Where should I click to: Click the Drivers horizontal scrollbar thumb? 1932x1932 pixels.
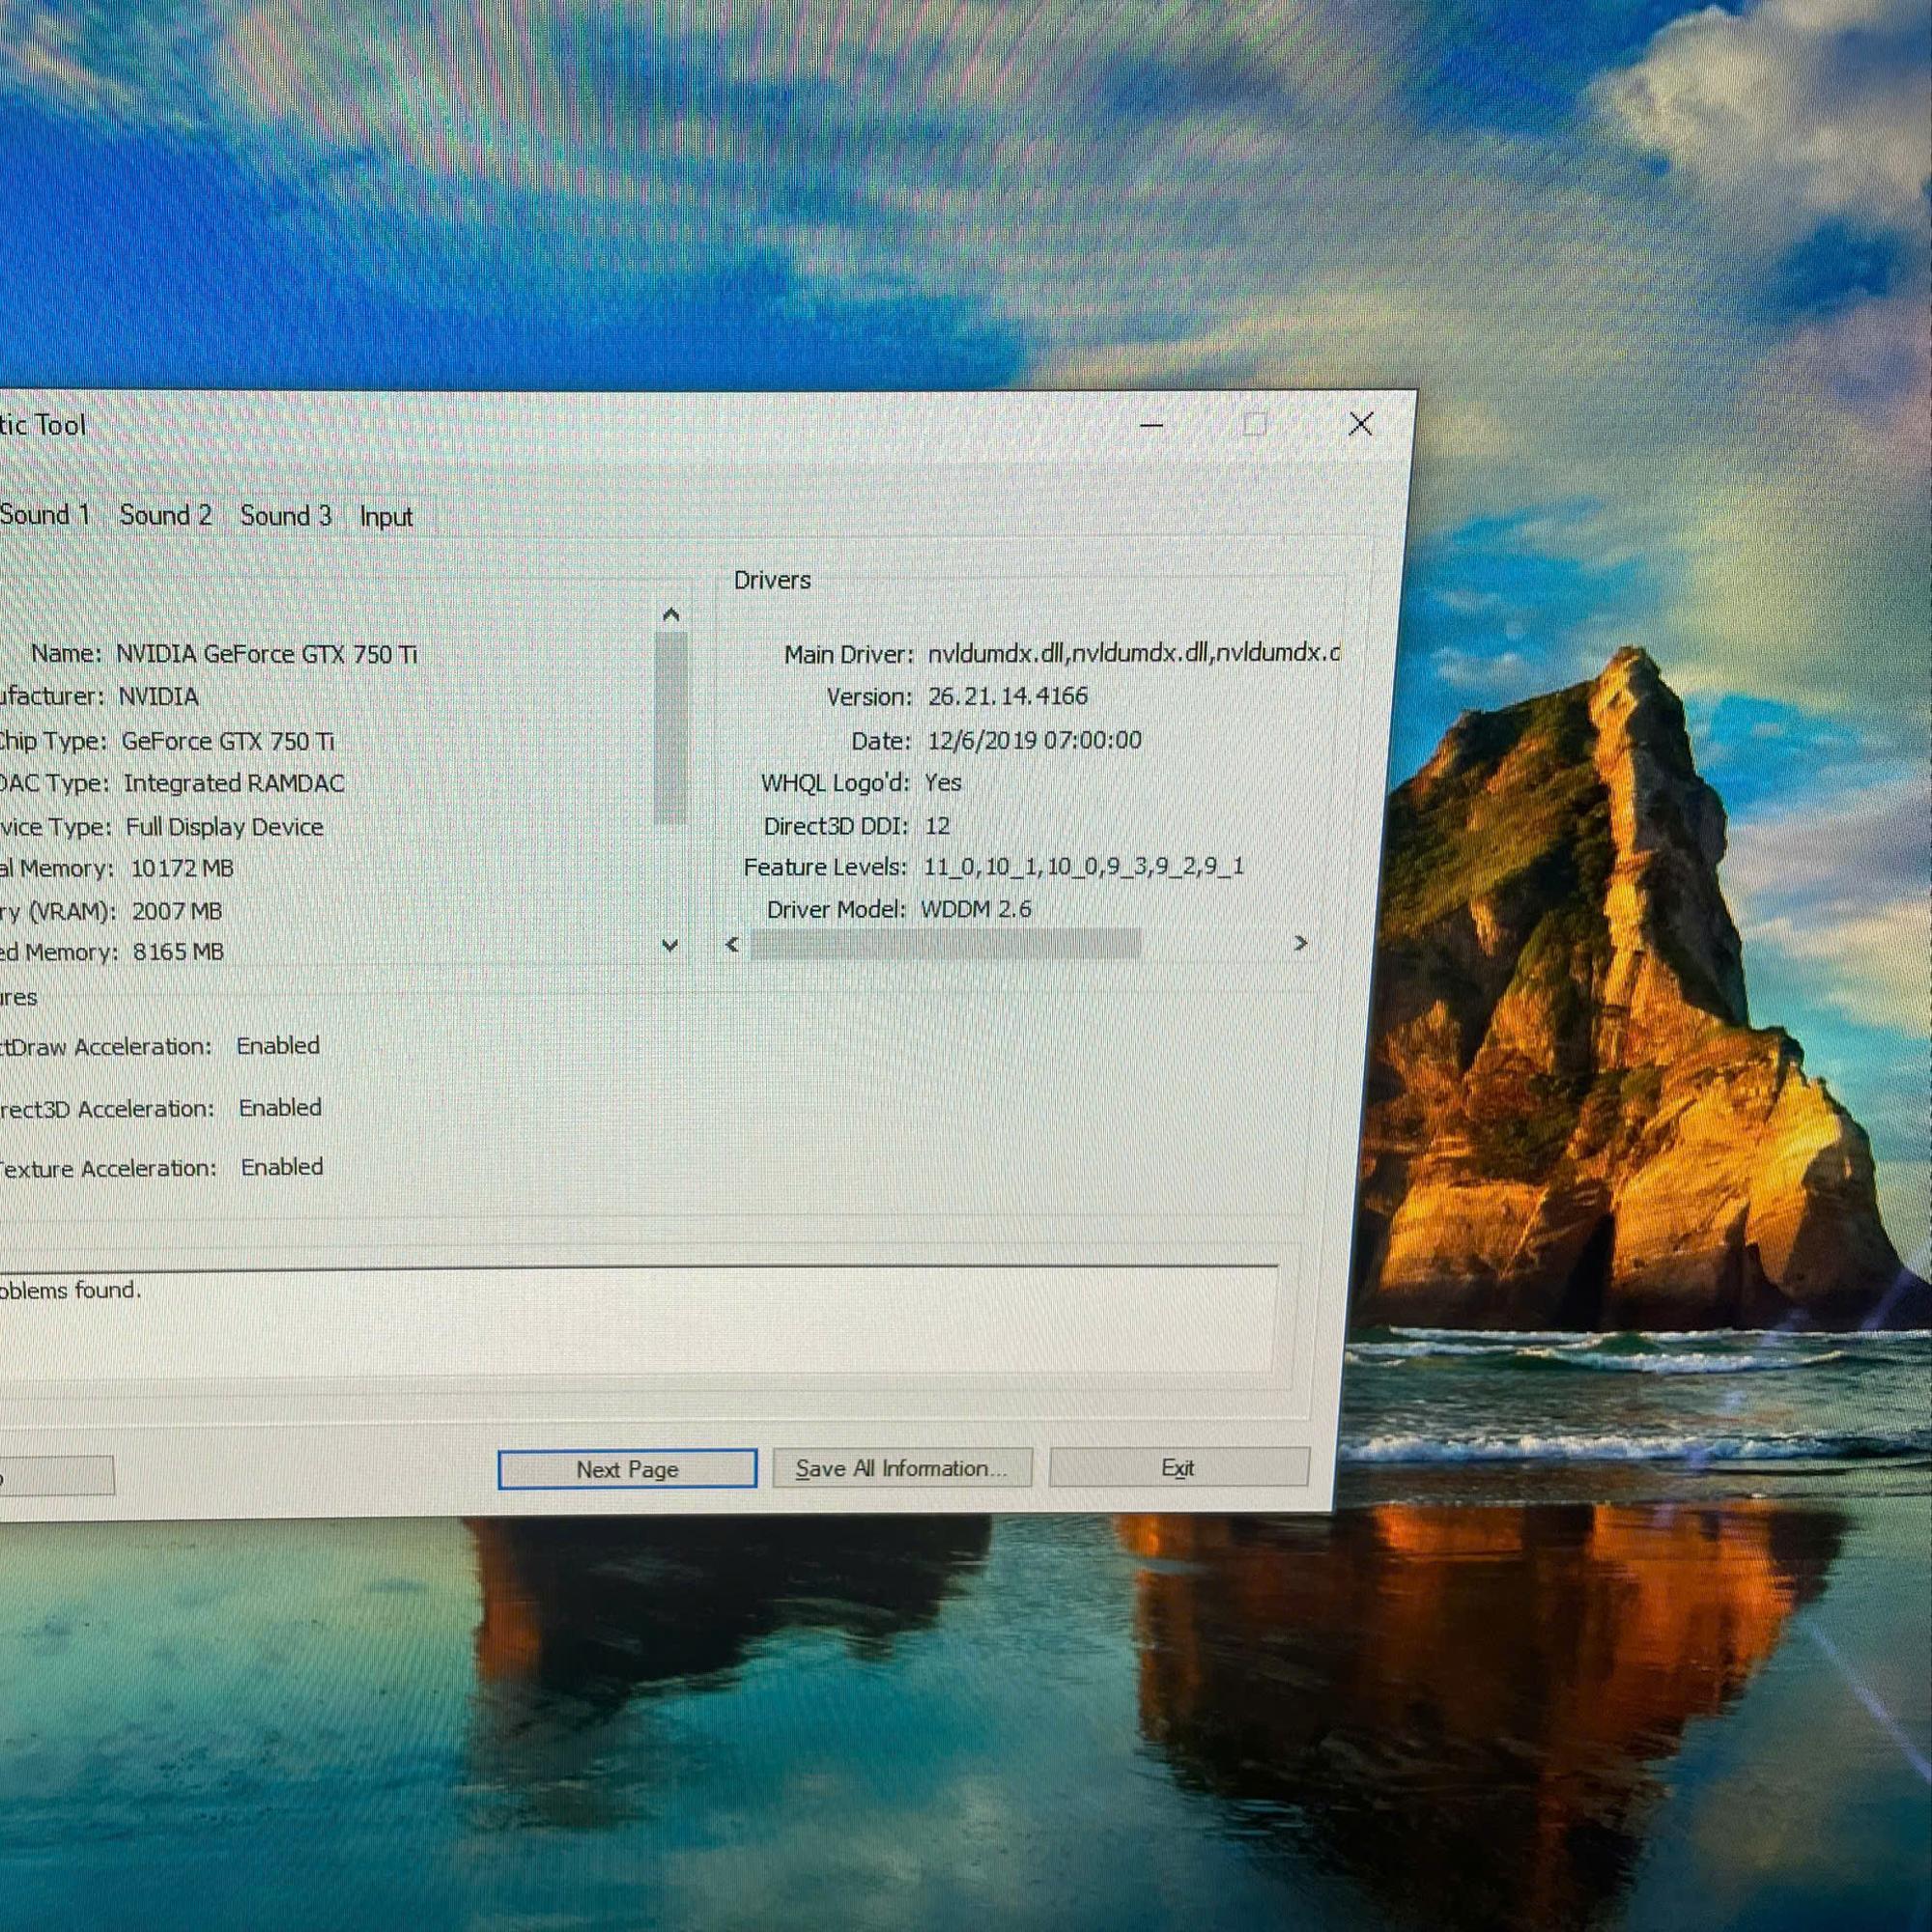point(945,944)
